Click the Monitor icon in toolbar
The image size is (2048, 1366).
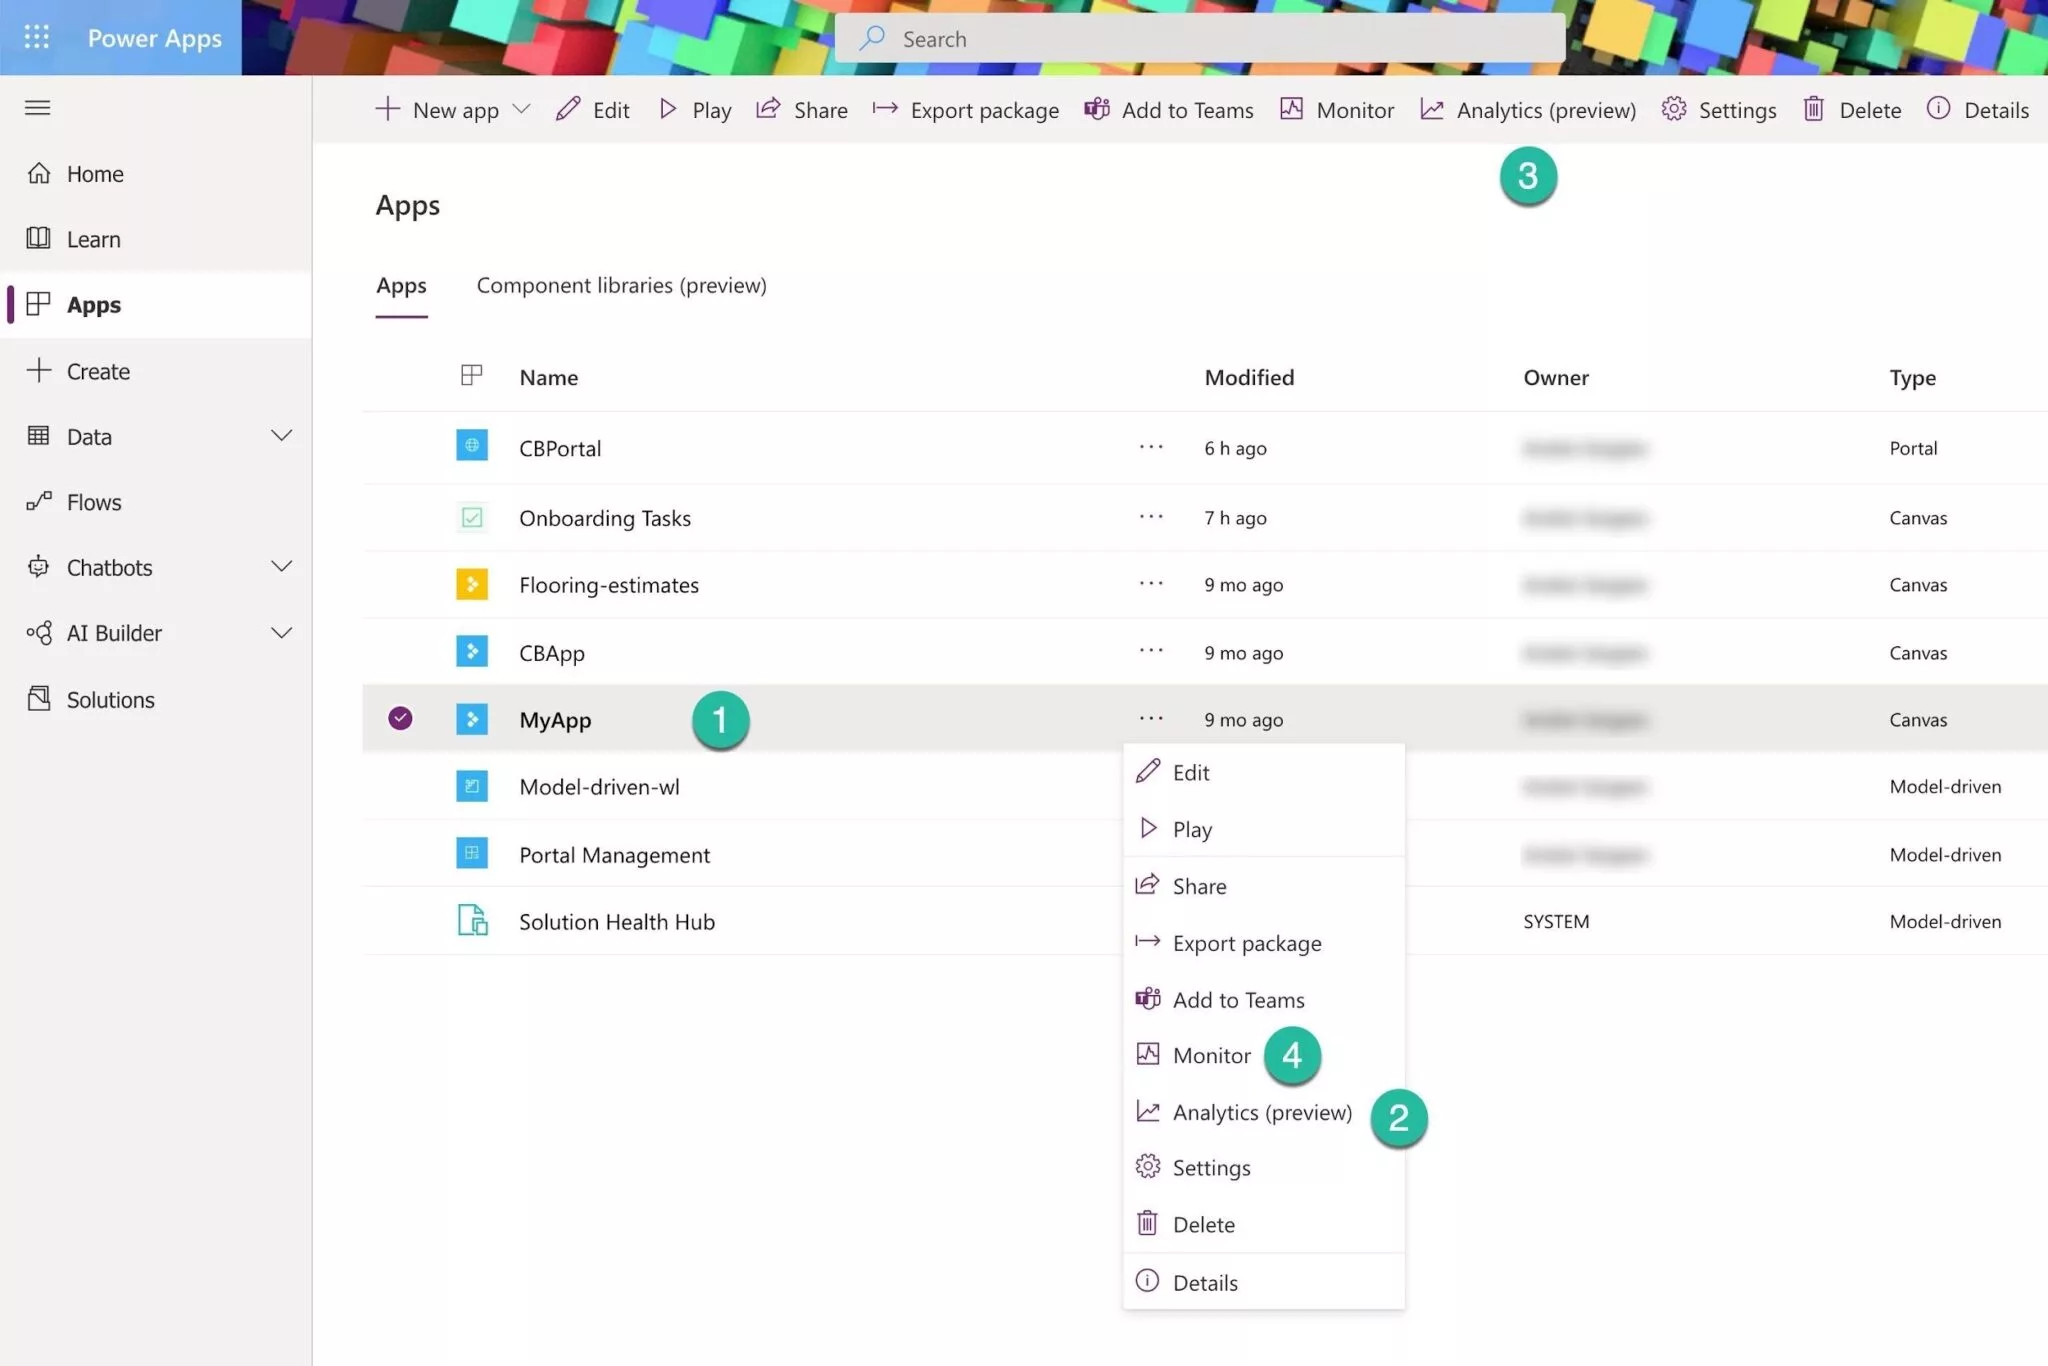click(x=1291, y=108)
